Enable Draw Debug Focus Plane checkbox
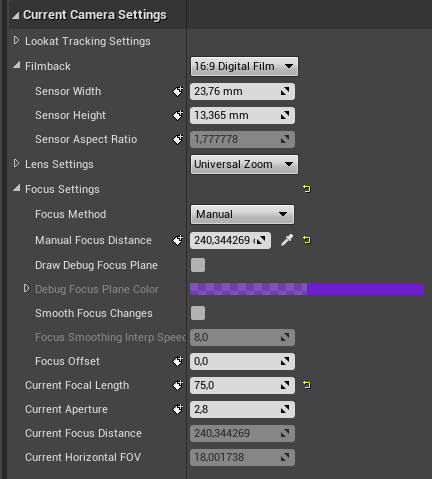The height and width of the screenshot is (479, 432). (x=198, y=265)
